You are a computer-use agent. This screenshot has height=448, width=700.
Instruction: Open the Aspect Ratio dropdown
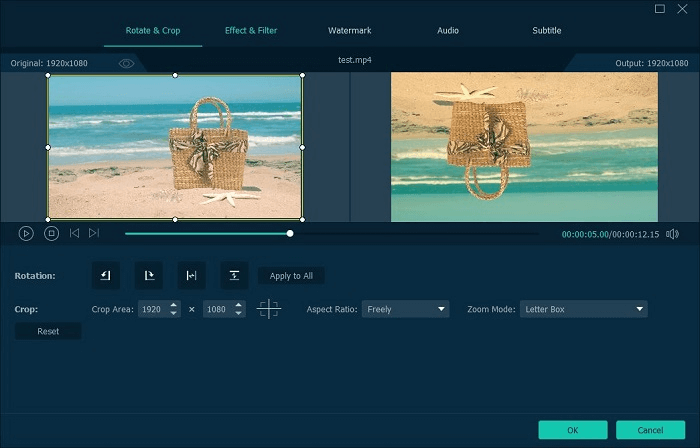tap(405, 309)
